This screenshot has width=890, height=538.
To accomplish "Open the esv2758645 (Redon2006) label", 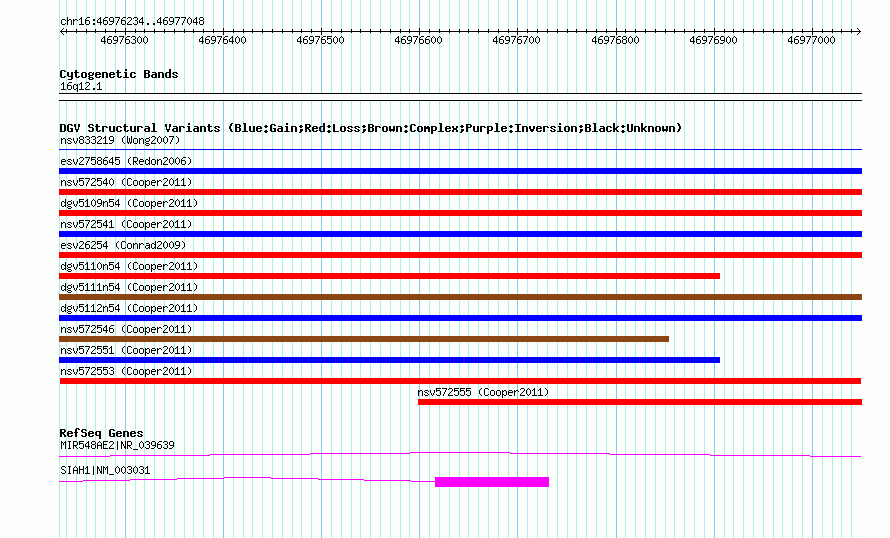I will 126,161.
